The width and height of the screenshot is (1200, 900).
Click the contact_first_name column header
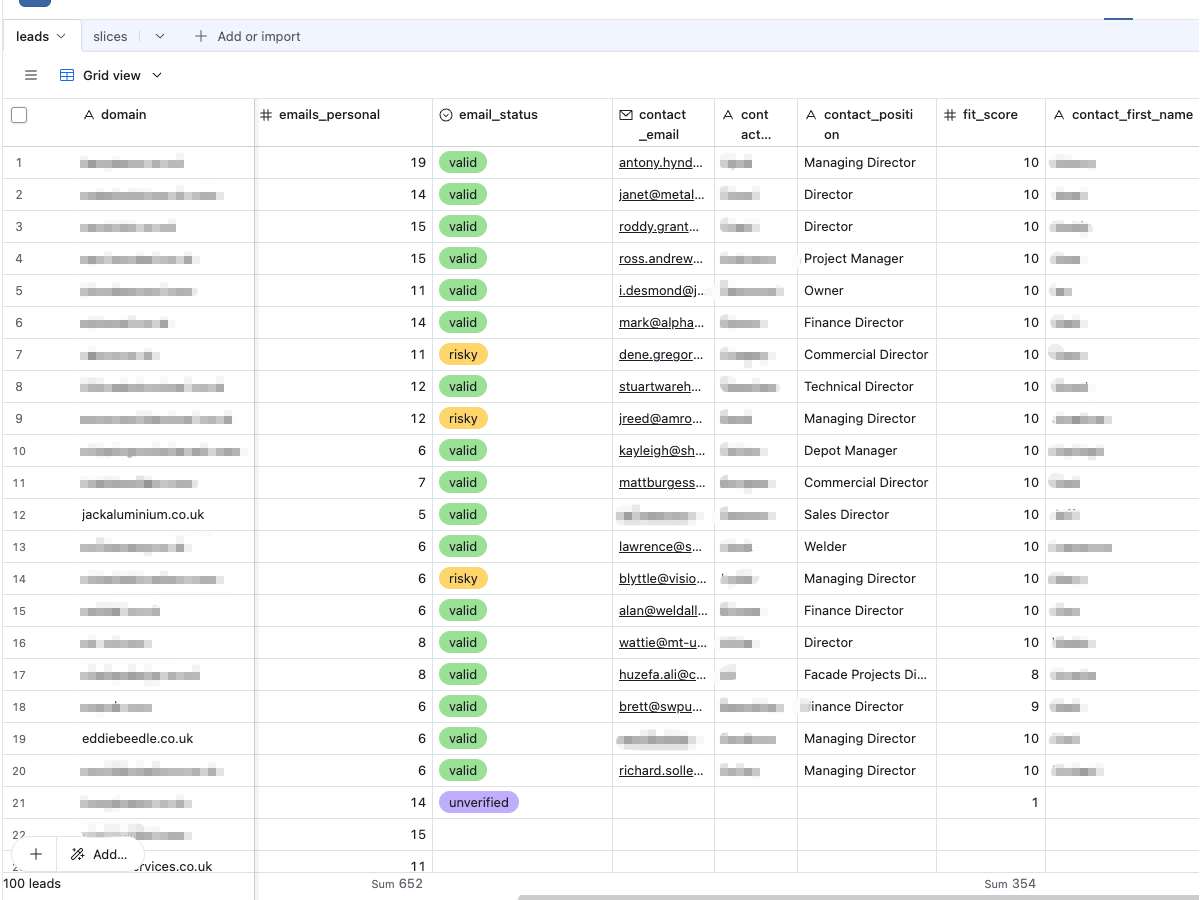point(1123,122)
